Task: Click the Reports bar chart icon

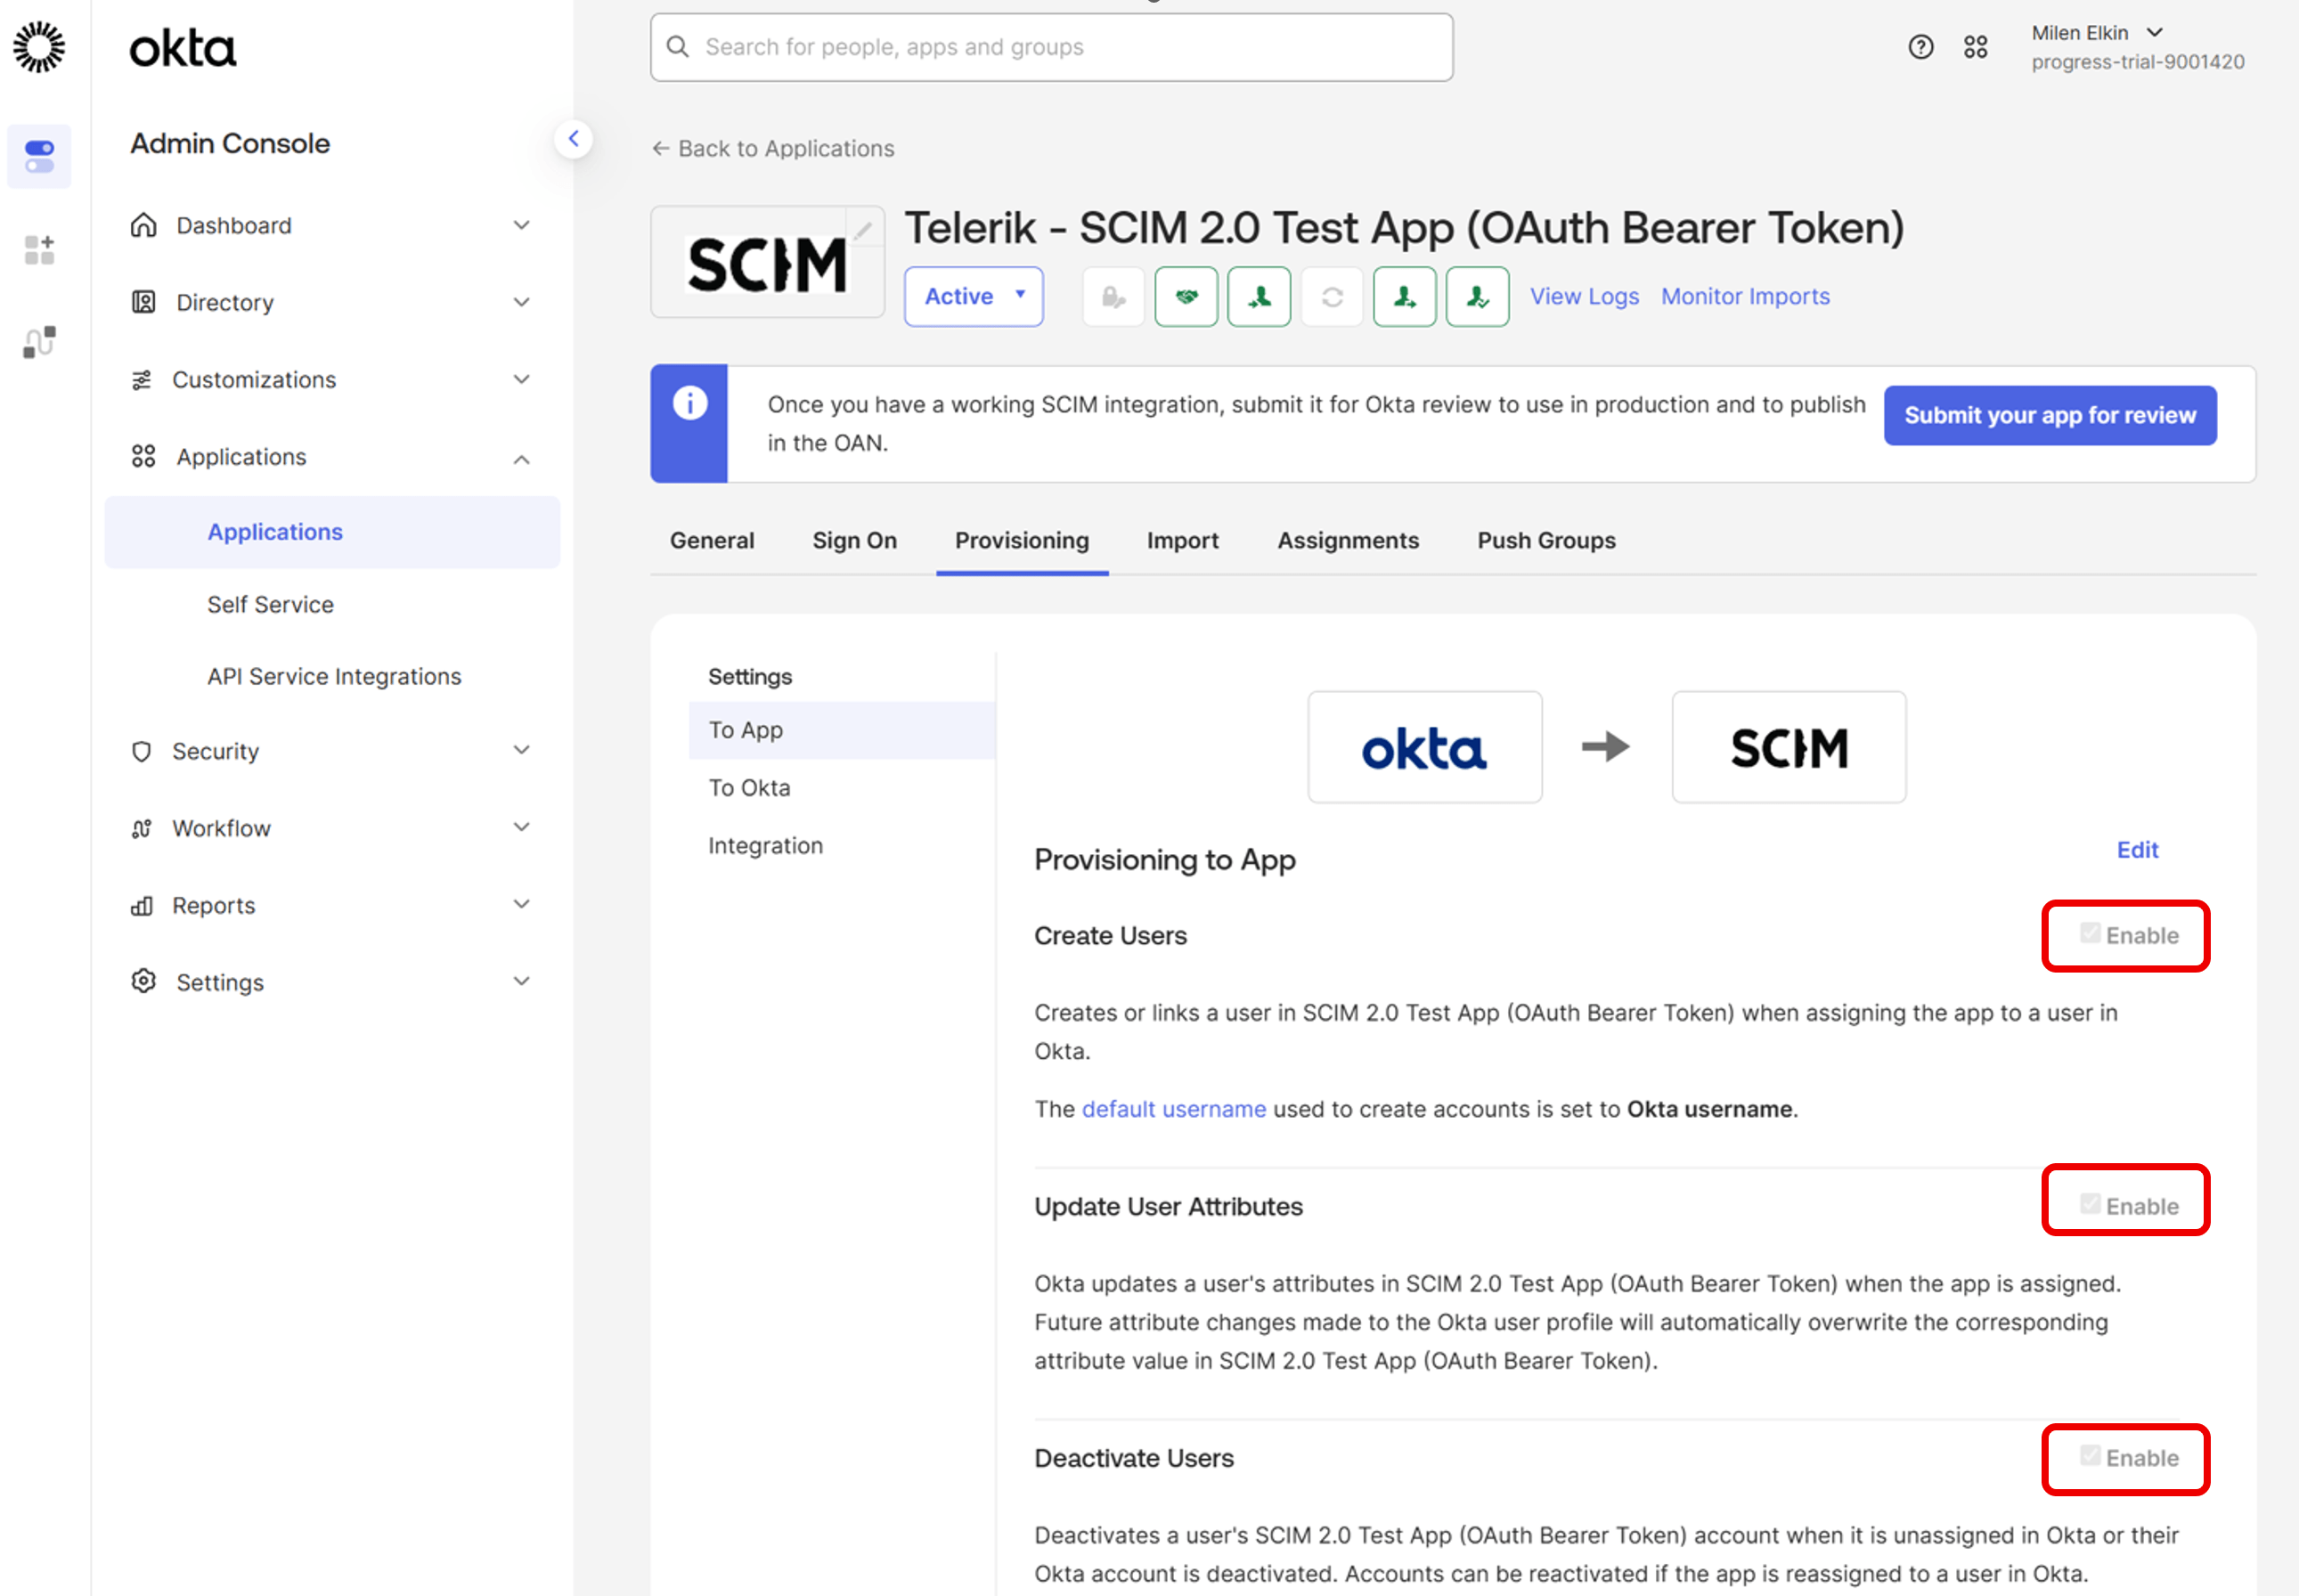Action: click(x=142, y=906)
